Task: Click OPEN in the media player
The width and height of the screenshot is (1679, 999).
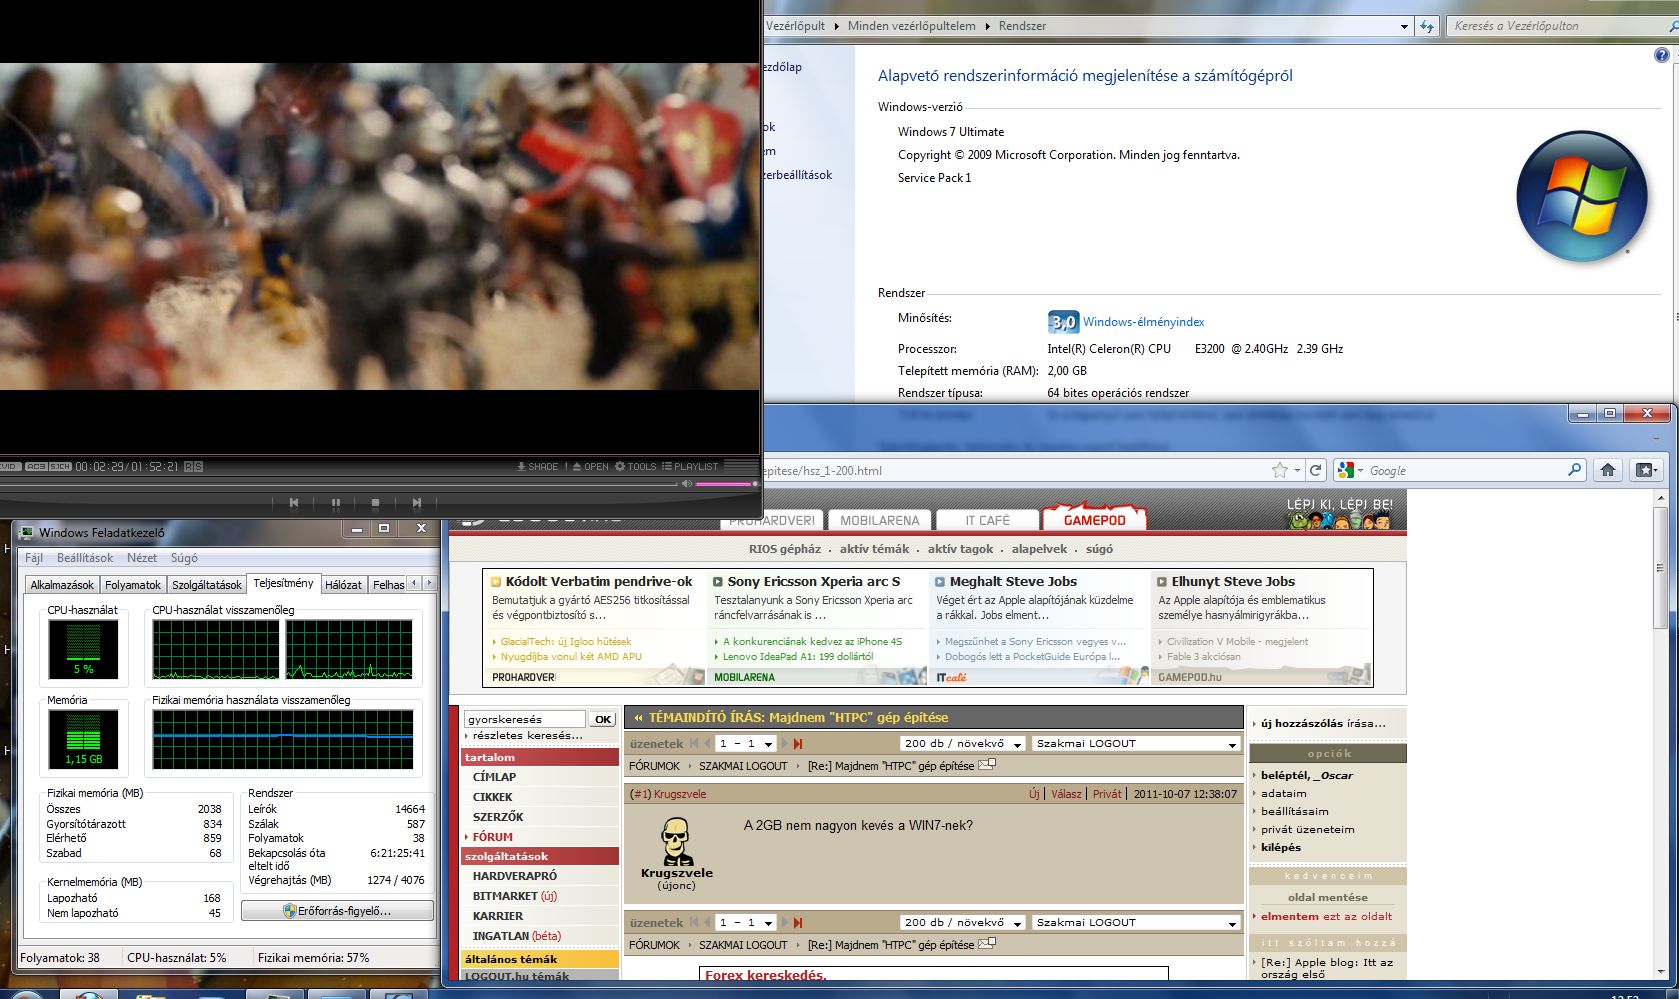Action: tap(591, 466)
